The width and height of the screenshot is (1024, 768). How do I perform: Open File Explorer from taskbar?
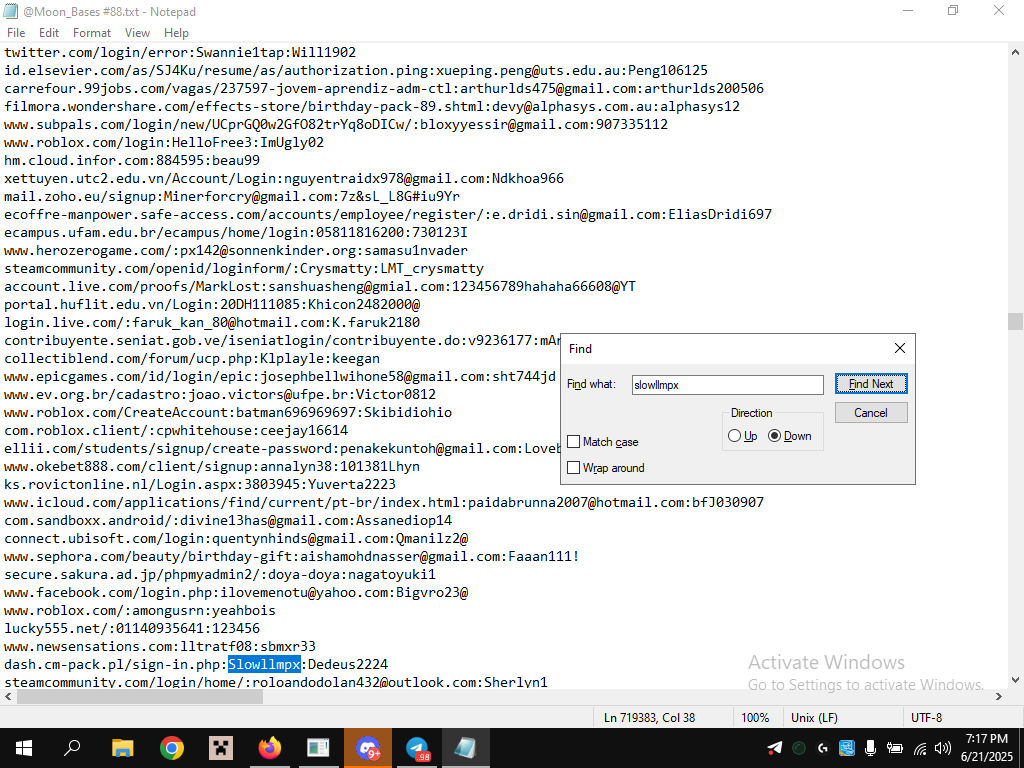[122, 748]
